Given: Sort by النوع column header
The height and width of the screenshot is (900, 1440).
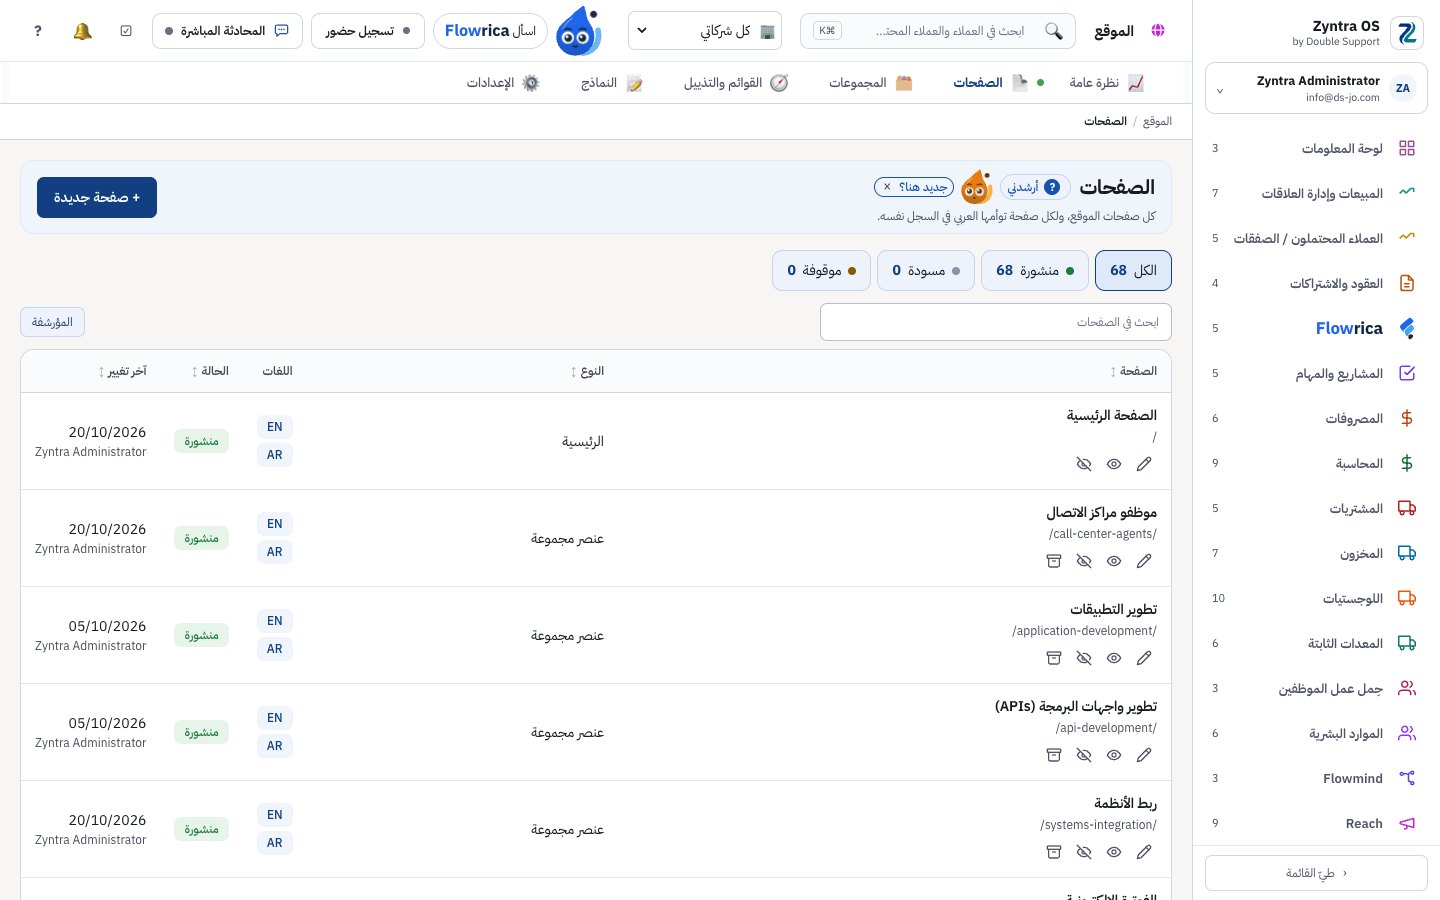Looking at the screenshot, I should [x=587, y=371].
